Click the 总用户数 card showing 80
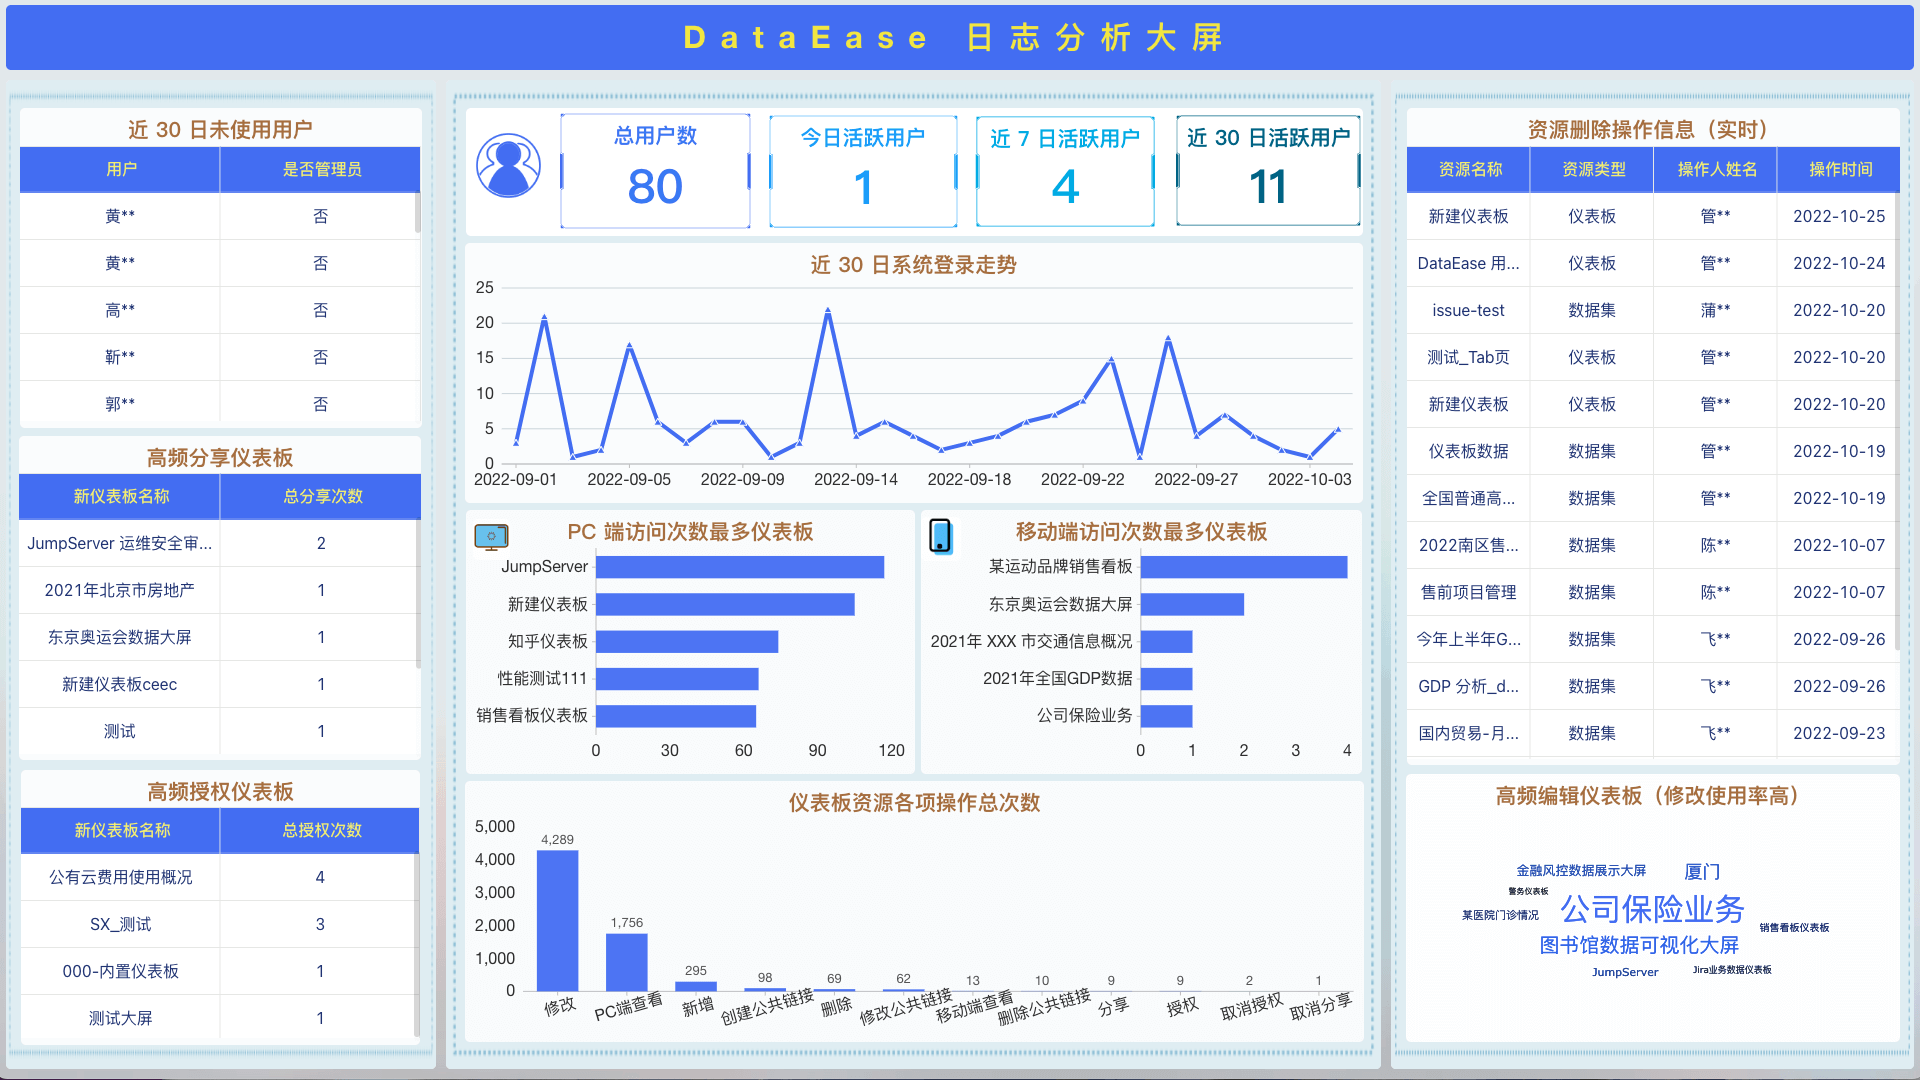 pos(655,170)
